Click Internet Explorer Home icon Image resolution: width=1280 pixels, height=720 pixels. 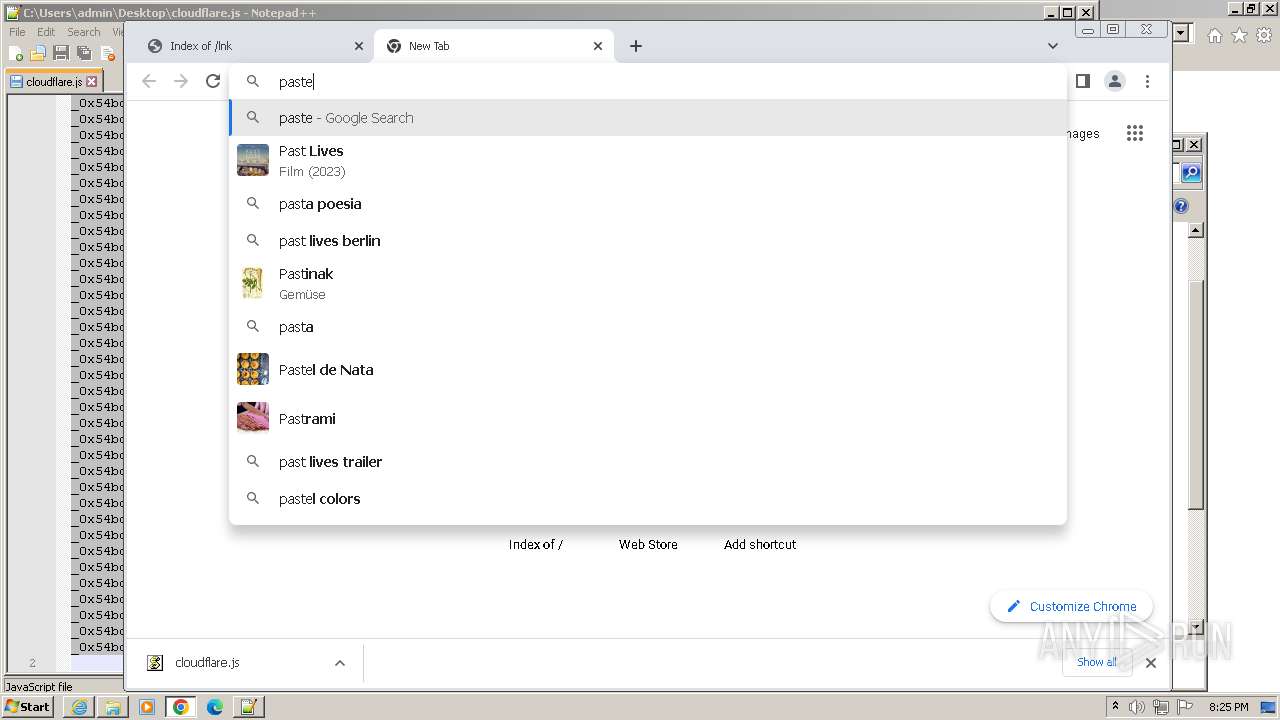pyautogui.click(x=1215, y=35)
